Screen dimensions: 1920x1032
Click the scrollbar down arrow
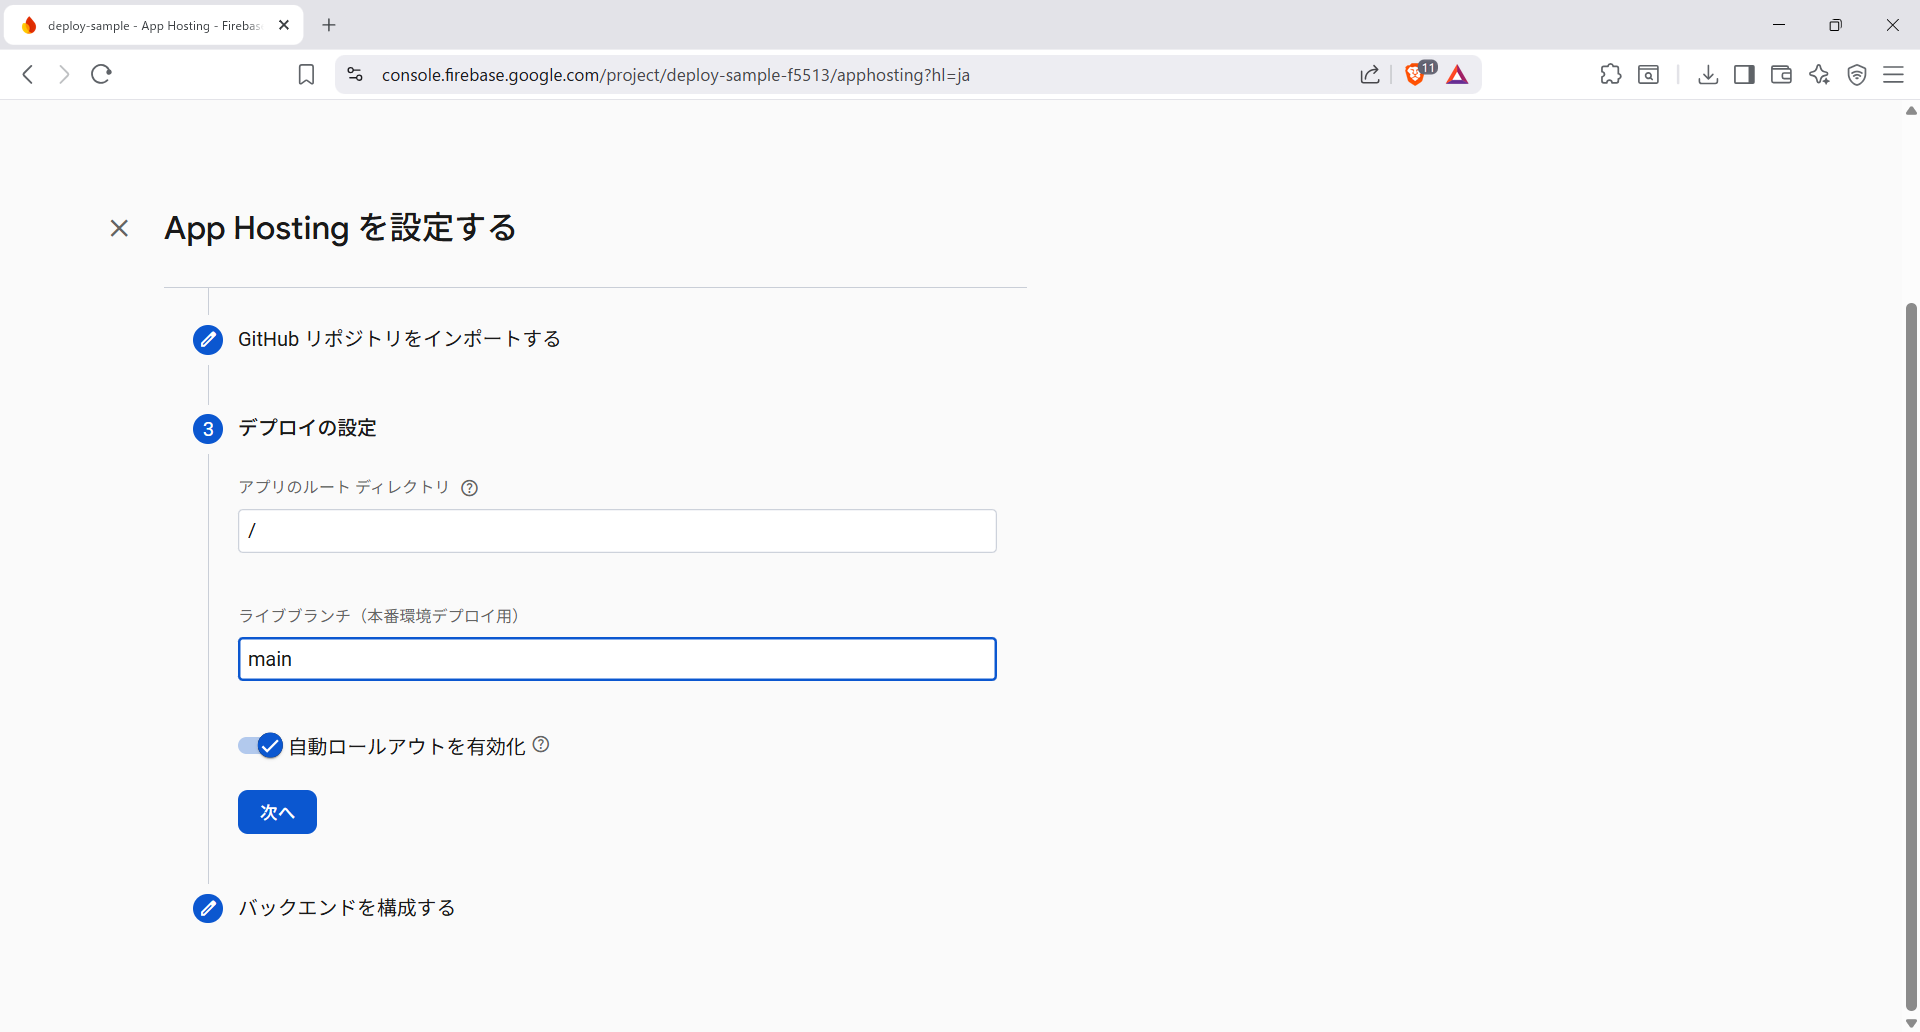click(x=1911, y=1023)
